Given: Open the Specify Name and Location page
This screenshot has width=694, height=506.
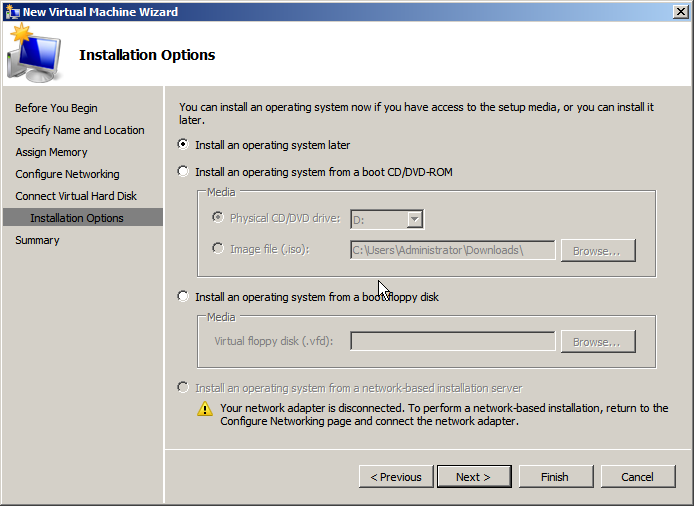Looking at the screenshot, I should pos(79,130).
